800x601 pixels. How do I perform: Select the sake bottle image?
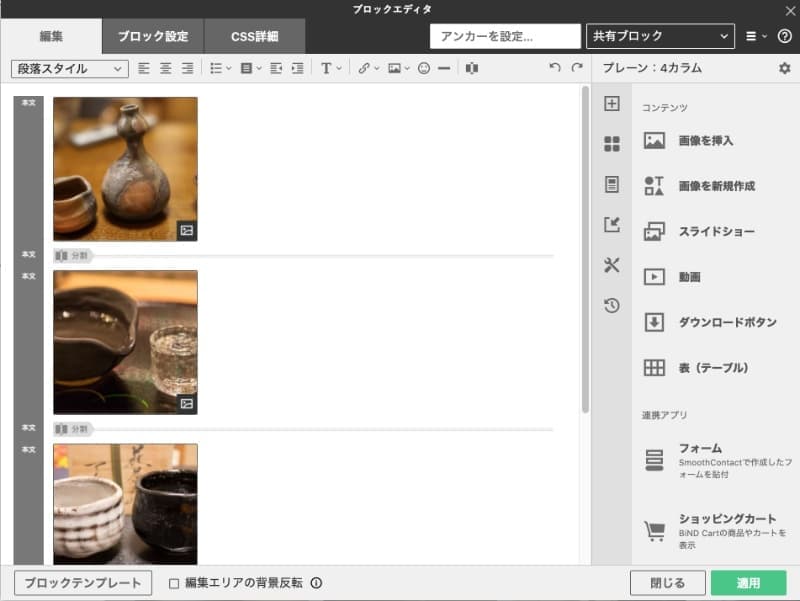point(125,169)
